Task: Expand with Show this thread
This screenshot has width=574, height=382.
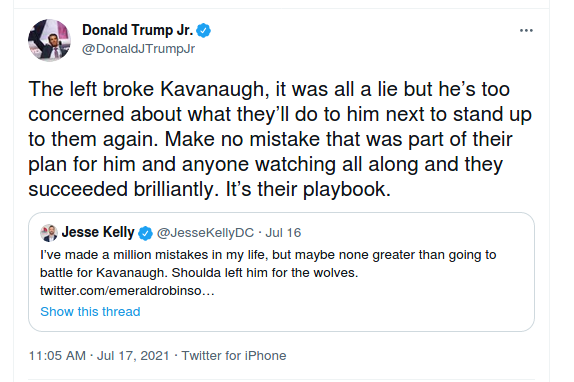Action: 90,311
